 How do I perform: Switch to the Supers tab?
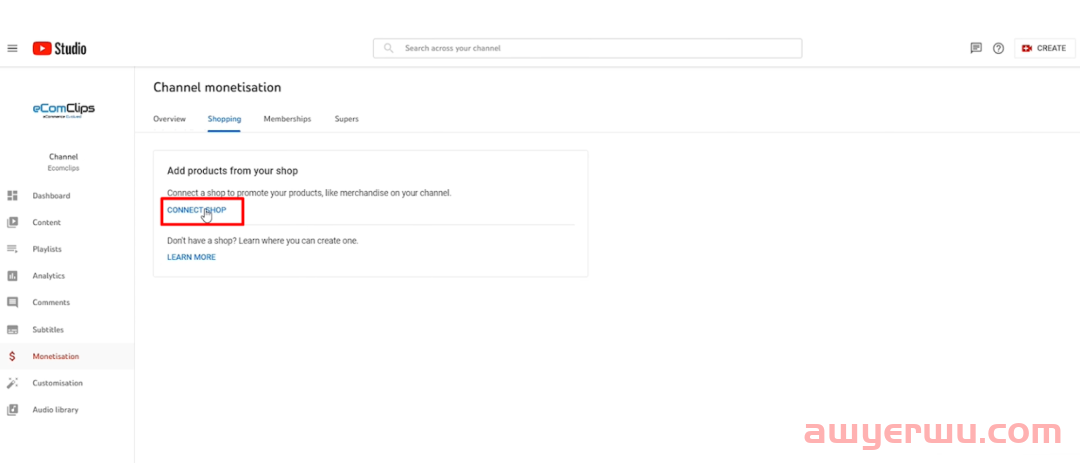(x=346, y=119)
